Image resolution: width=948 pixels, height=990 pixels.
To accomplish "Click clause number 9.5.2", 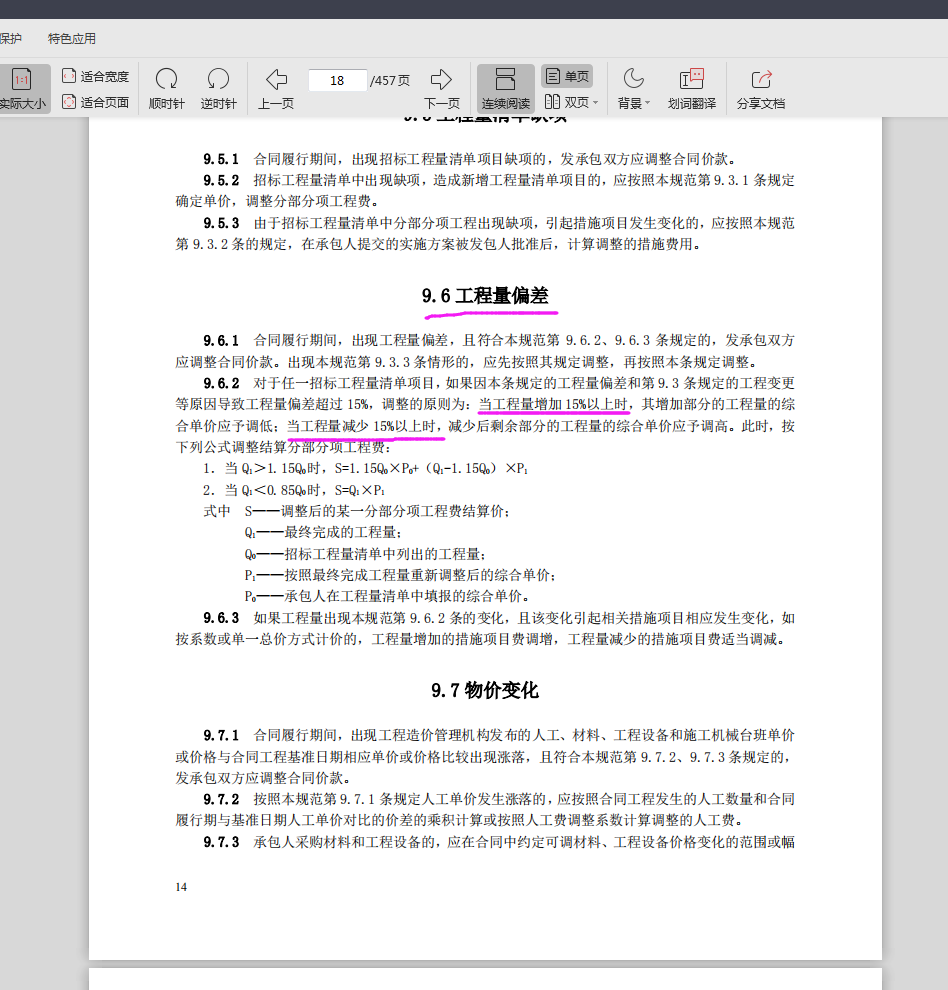I will pos(221,181).
